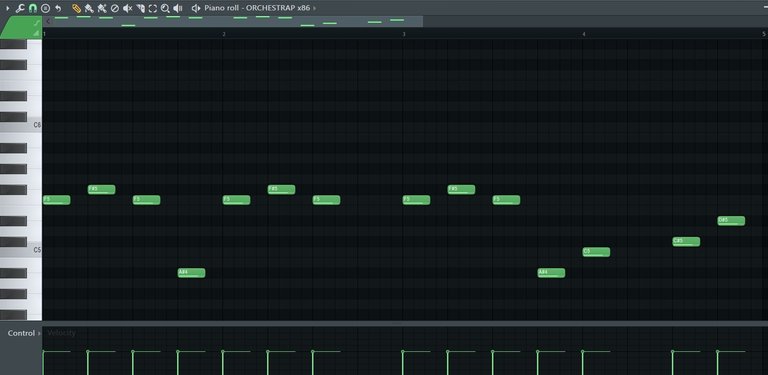Image resolution: width=768 pixels, height=375 pixels.
Task: Toggle the magnet snap-to-grid button
Action: pos(32,8)
